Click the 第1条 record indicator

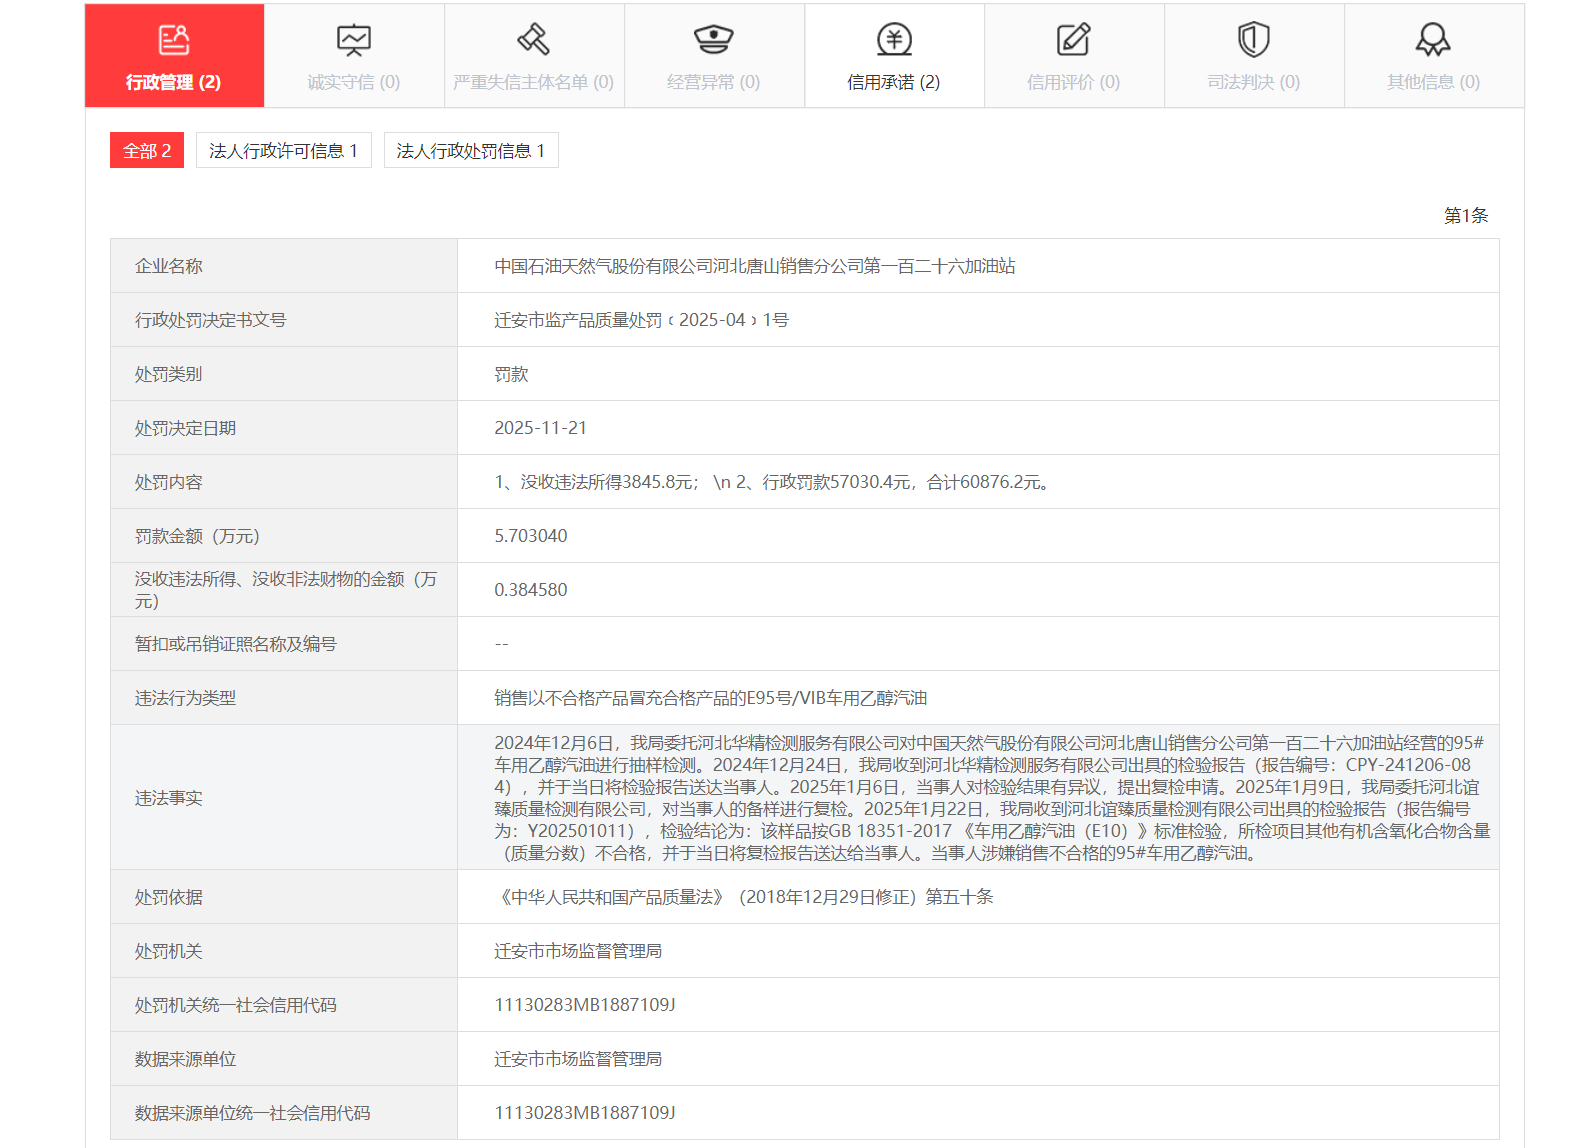coord(1465,216)
